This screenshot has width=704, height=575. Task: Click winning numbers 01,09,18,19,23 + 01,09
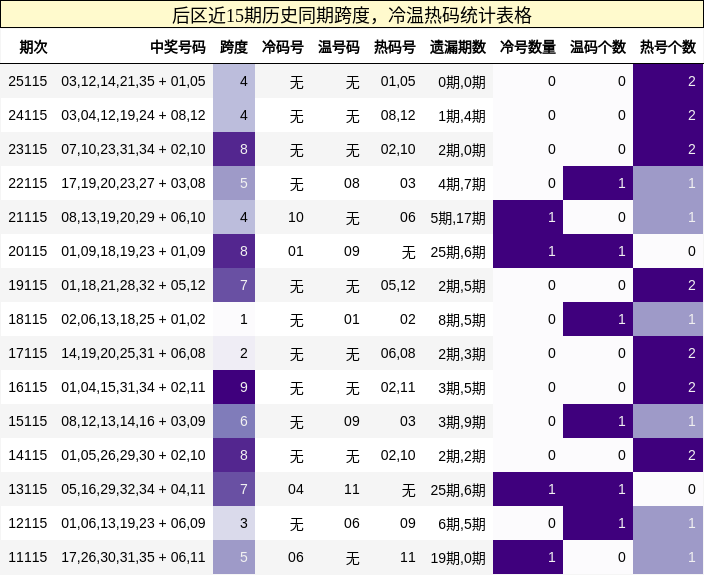pos(133,251)
